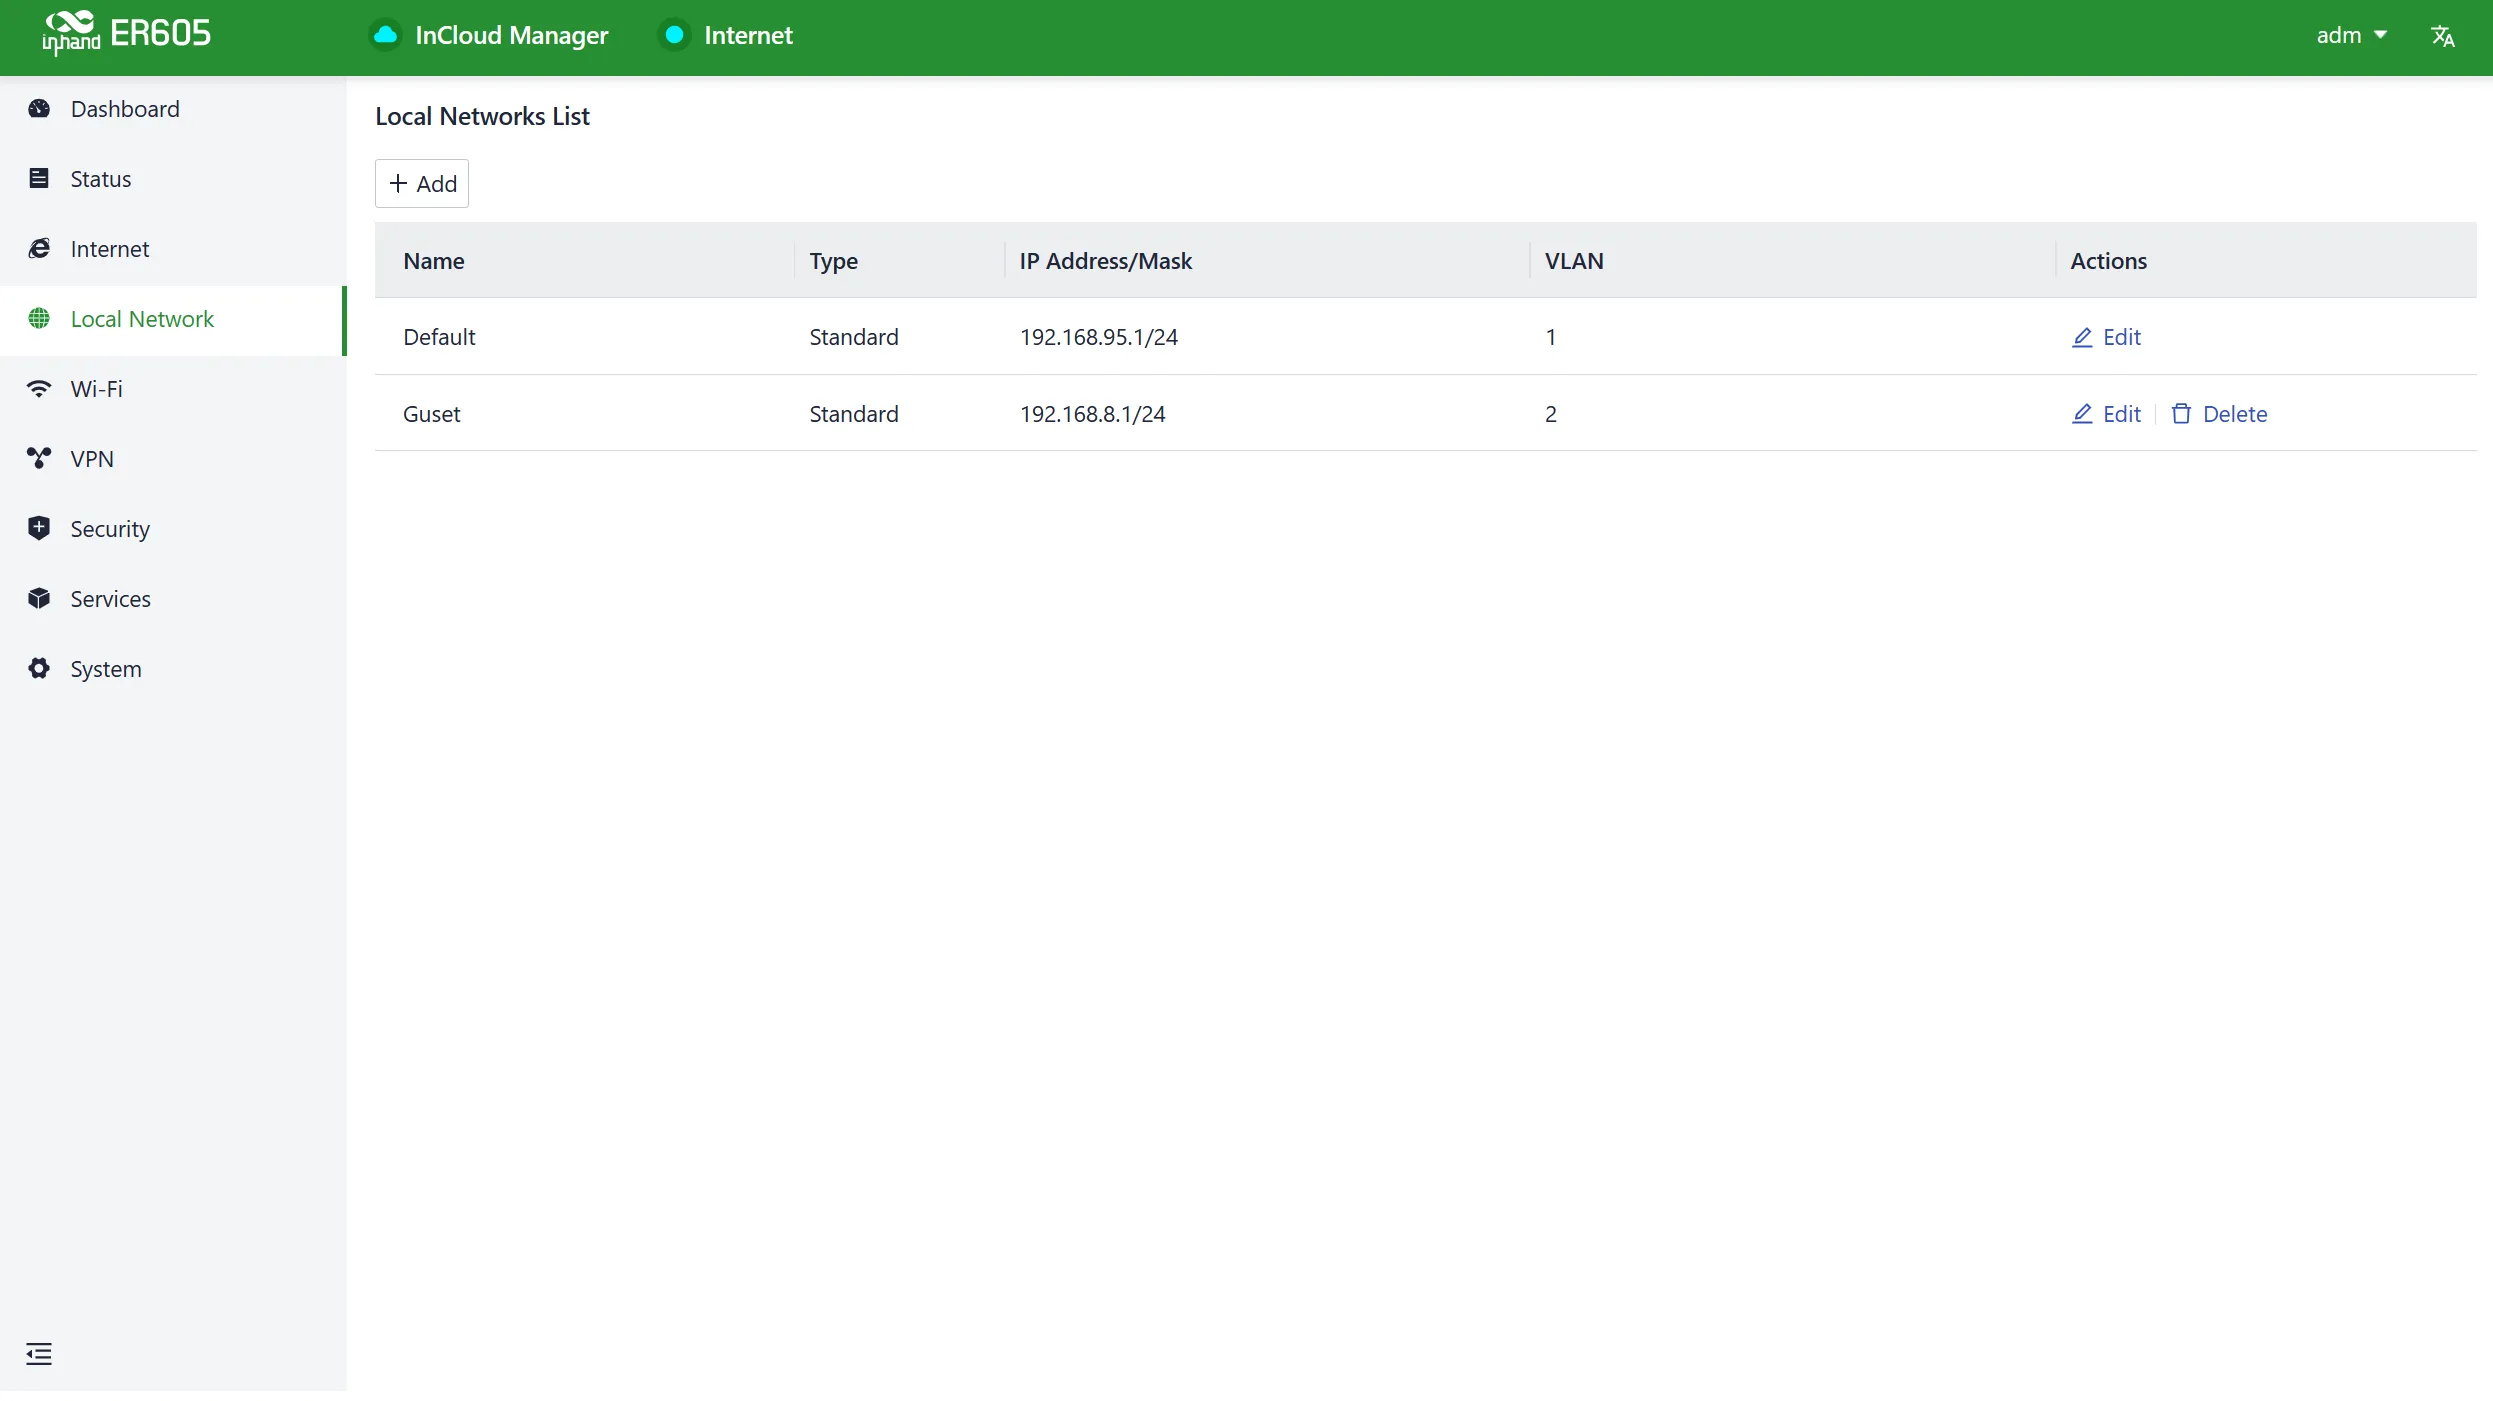Image resolution: width=2493 pixels, height=1401 pixels.
Task: Delete the Guset network
Action: [2219, 414]
